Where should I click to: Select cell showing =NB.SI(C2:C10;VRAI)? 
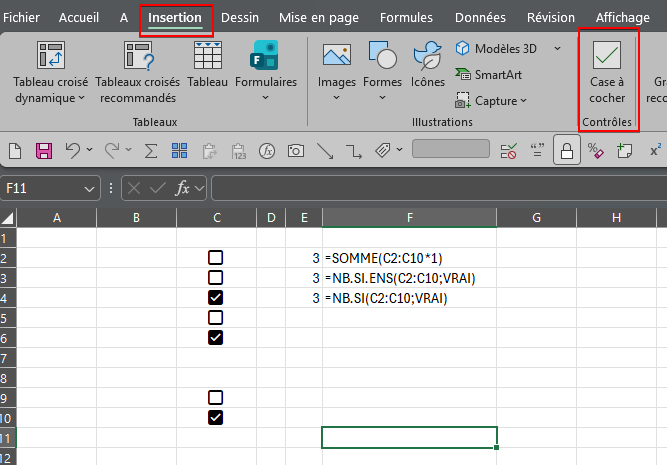coord(409,298)
